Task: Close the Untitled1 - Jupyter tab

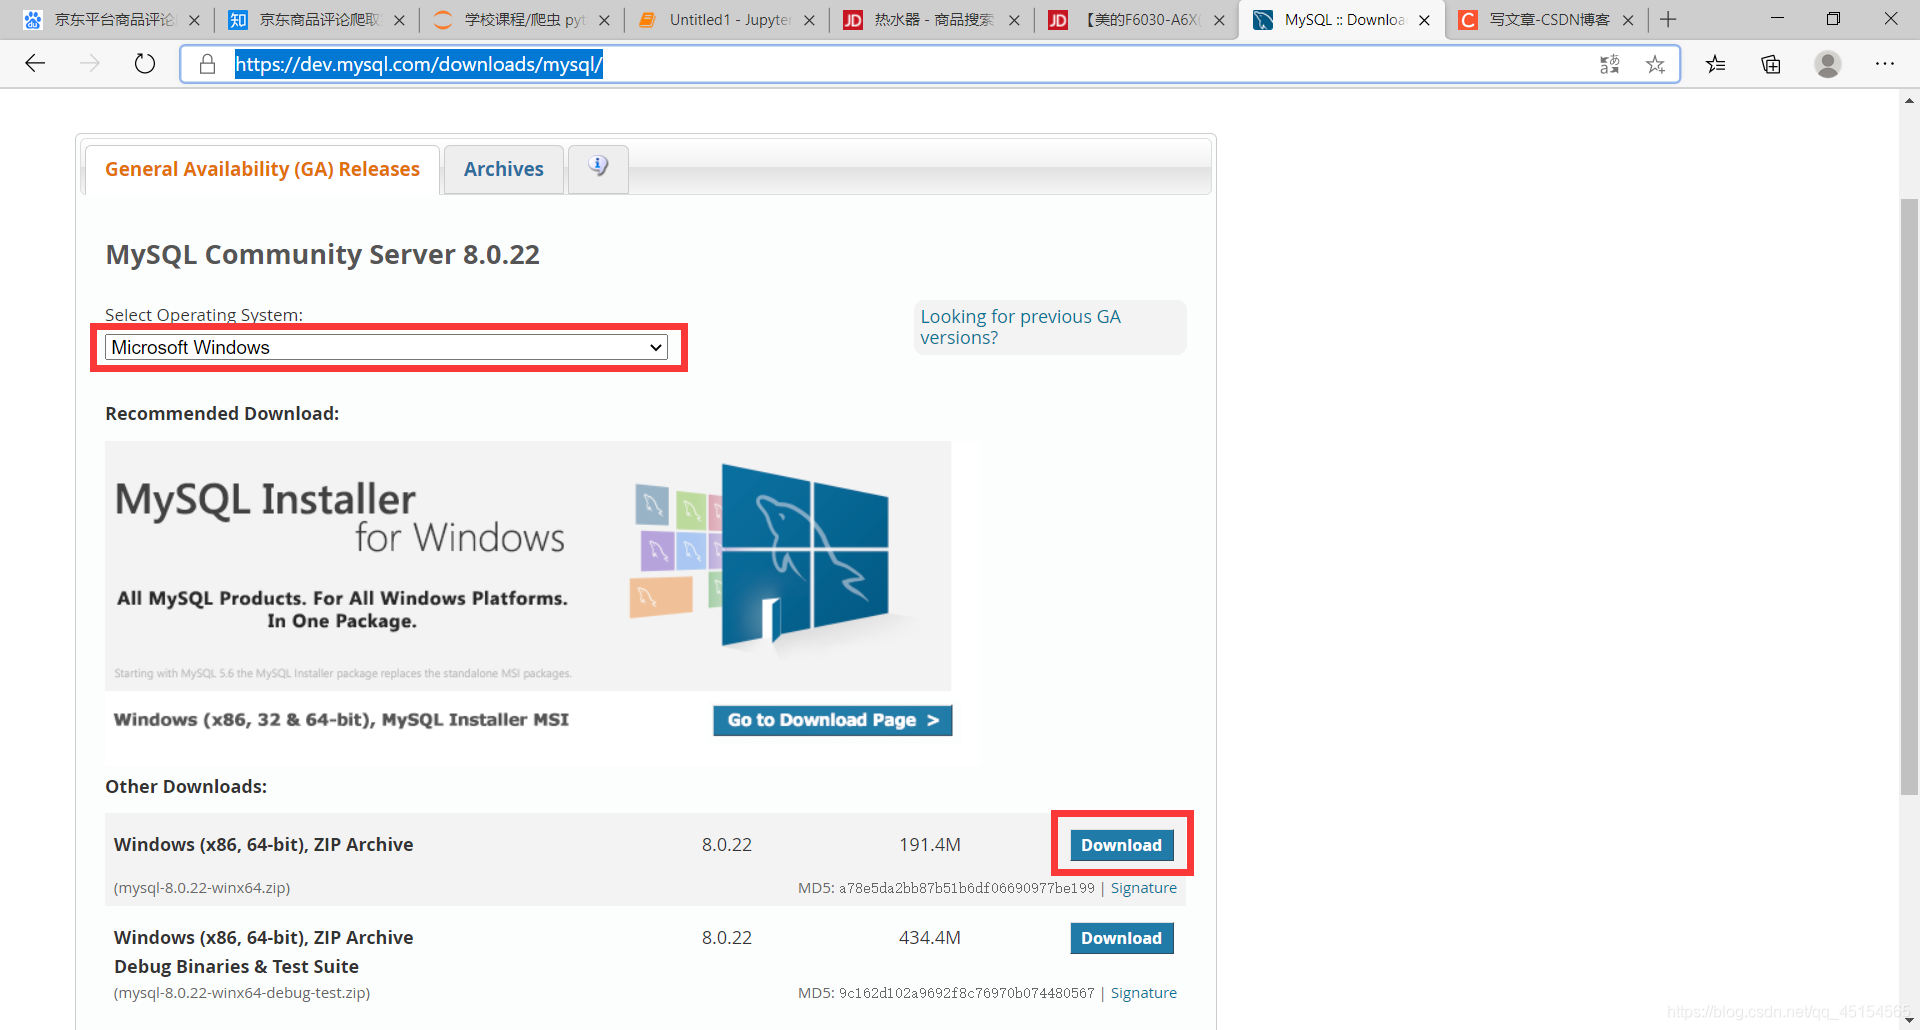Action: click(809, 20)
